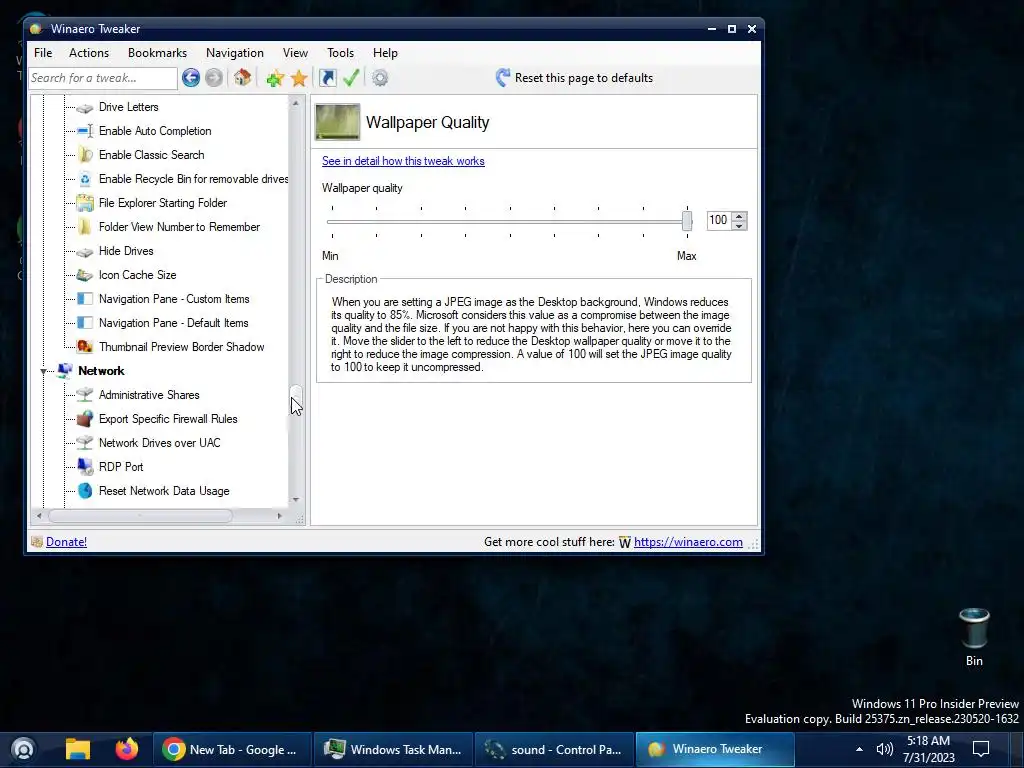Click the Forward navigation arrow icon

[x=214, y=78]
